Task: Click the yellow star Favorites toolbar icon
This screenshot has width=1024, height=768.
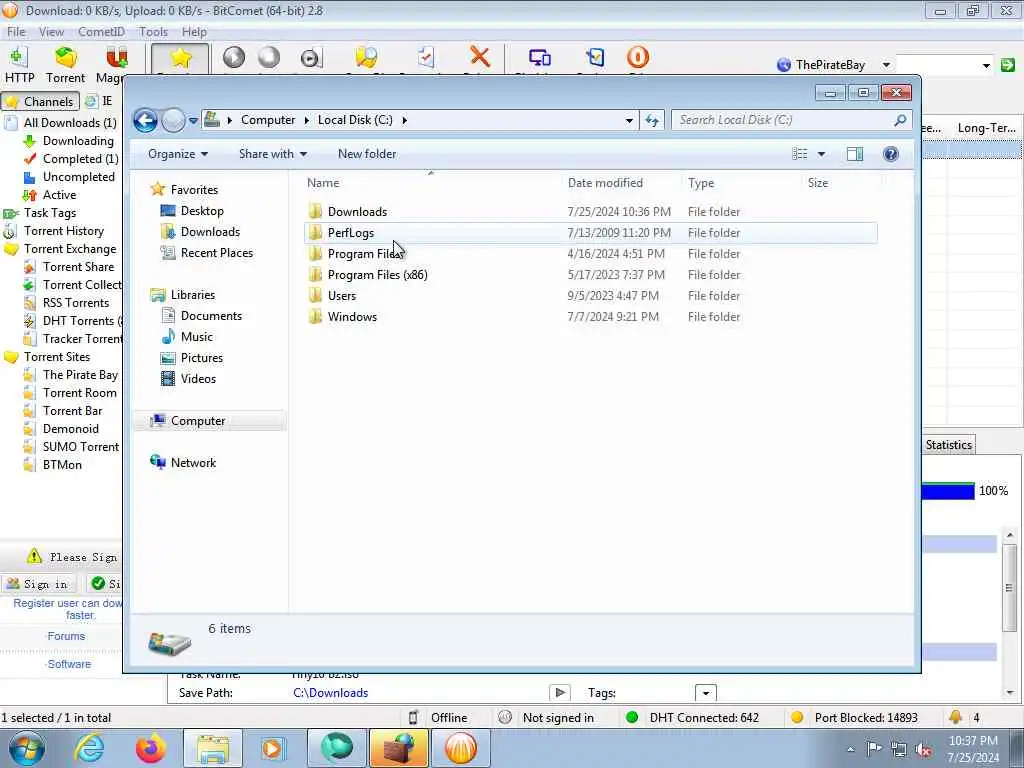Action: pos(180,58)
